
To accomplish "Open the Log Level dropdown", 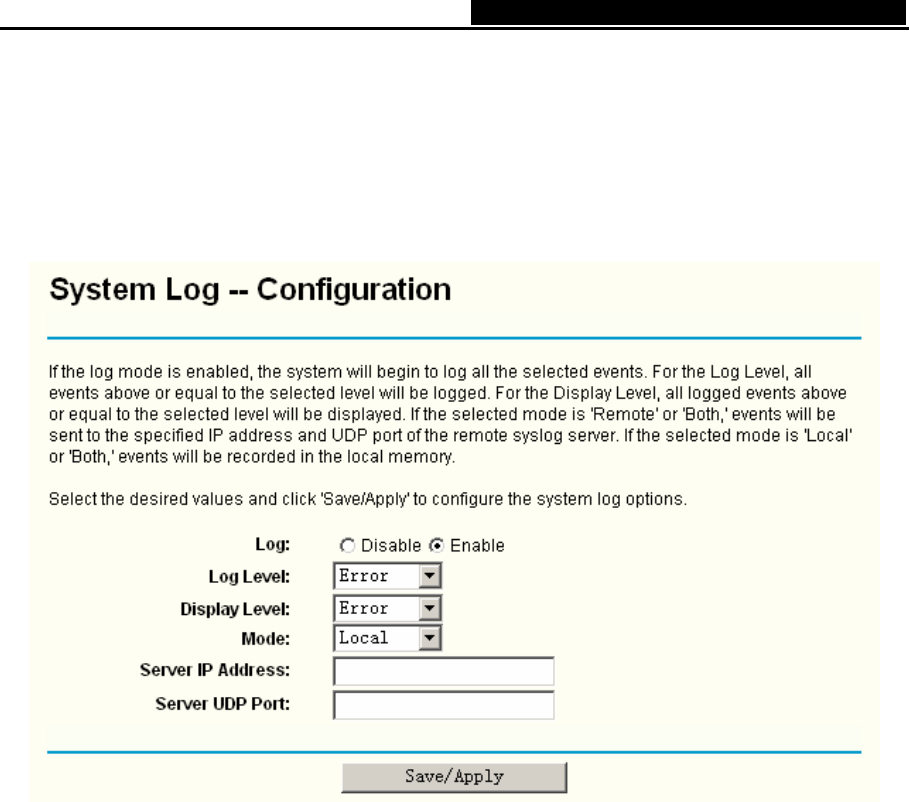I will pyautogui.click(x=387, y=576).
